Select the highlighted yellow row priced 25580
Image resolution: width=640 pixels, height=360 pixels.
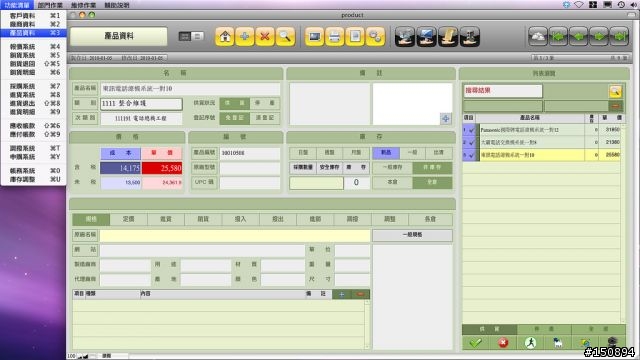click(x=542, y=155)
